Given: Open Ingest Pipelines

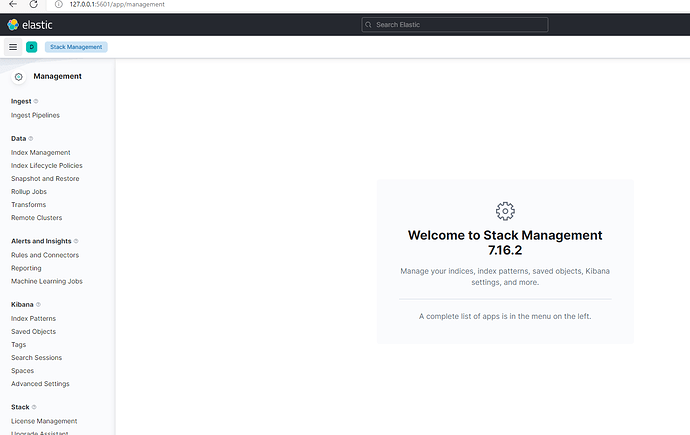Looking at the screenshot, I should [x=35, y=115].
